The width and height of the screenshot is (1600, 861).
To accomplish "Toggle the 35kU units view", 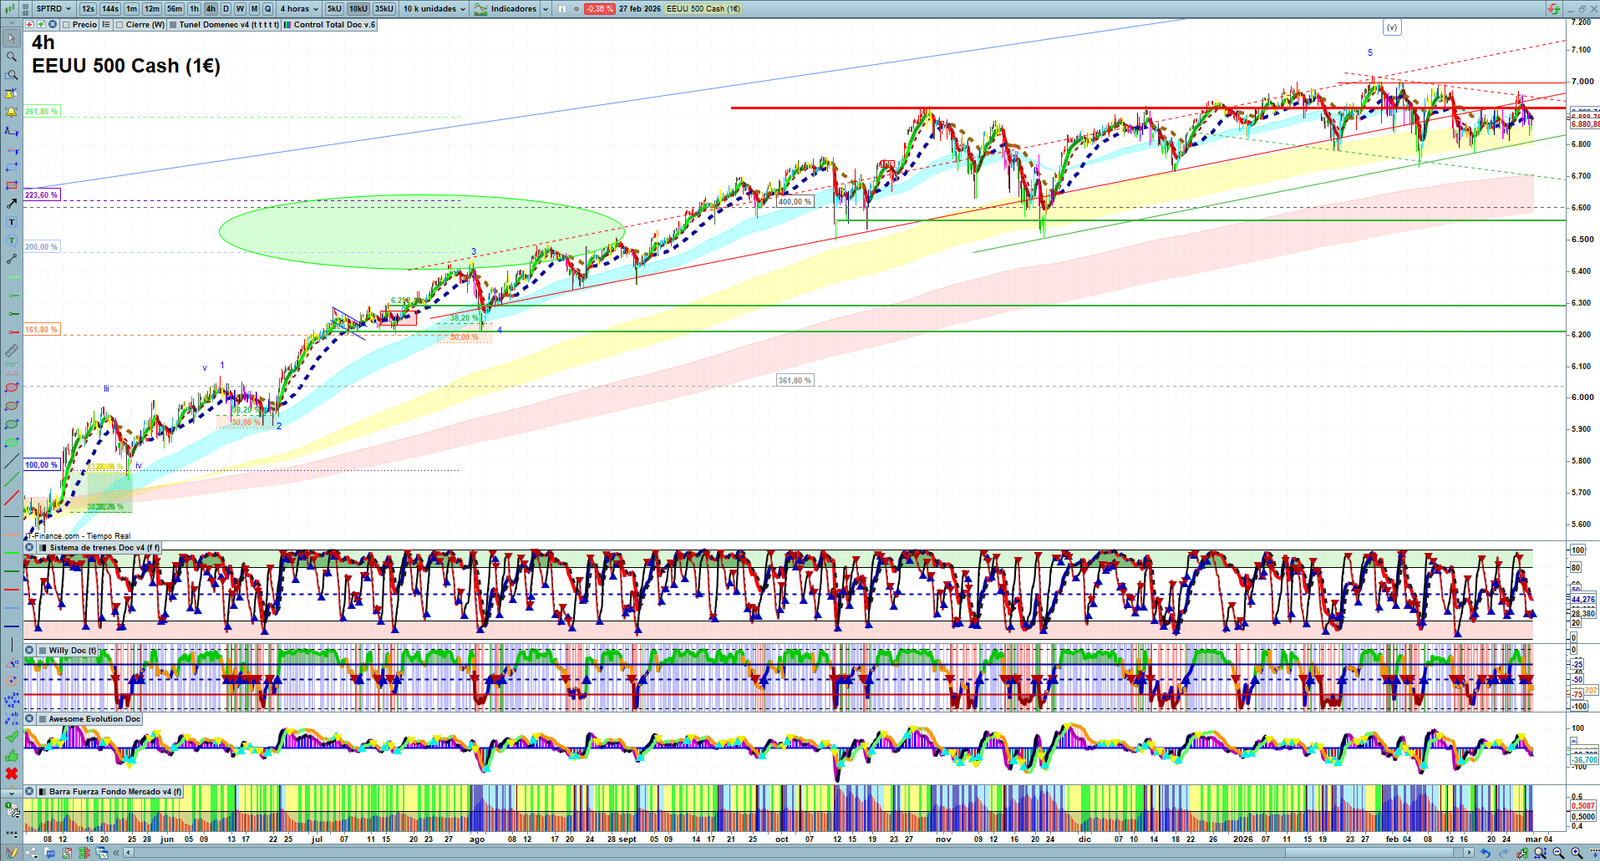I will click(384, 8).
